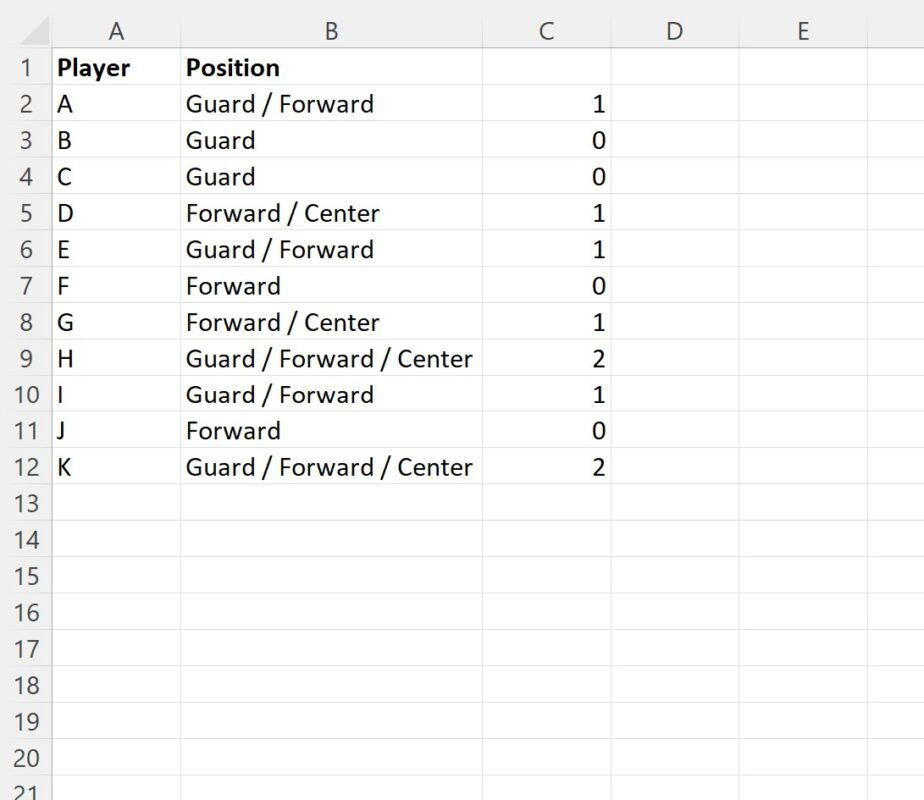Click player H's "Guard / Forward / Center" cell

click(x=331, y=359)
